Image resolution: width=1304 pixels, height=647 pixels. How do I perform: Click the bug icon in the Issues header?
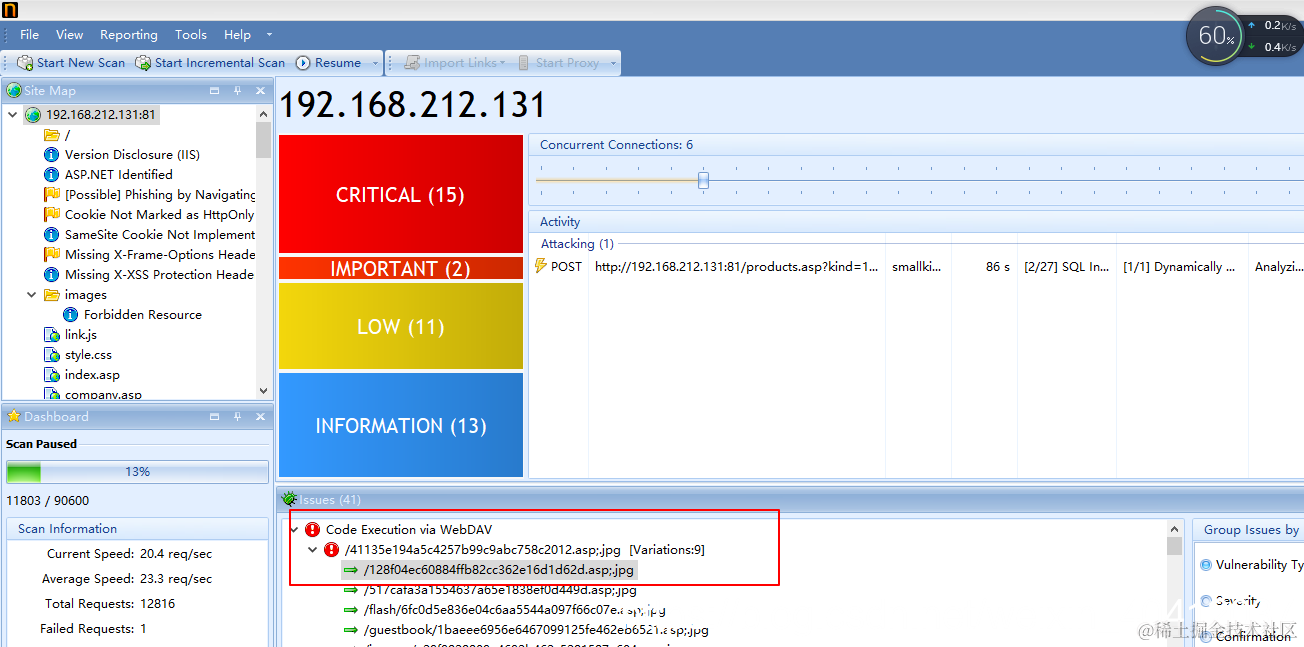point(289,499)
